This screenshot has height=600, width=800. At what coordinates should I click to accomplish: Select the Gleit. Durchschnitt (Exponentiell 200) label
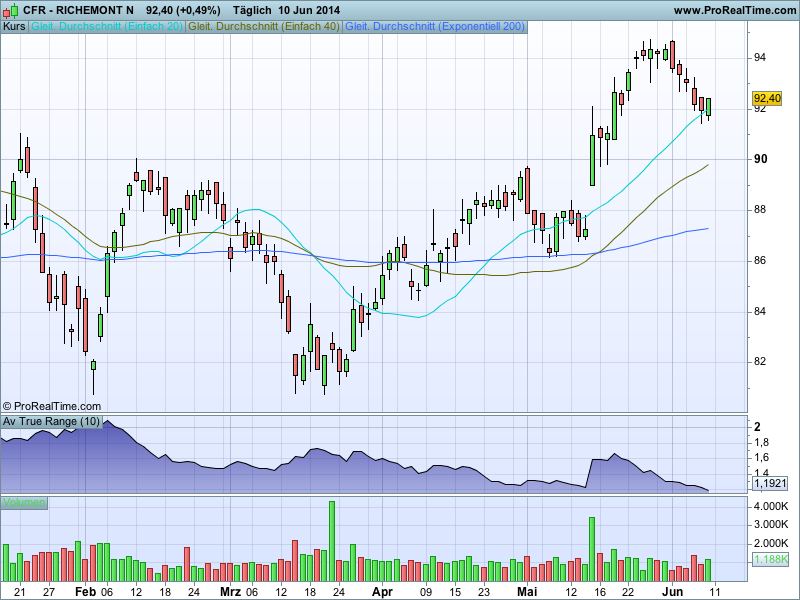[x=435, y=27]
